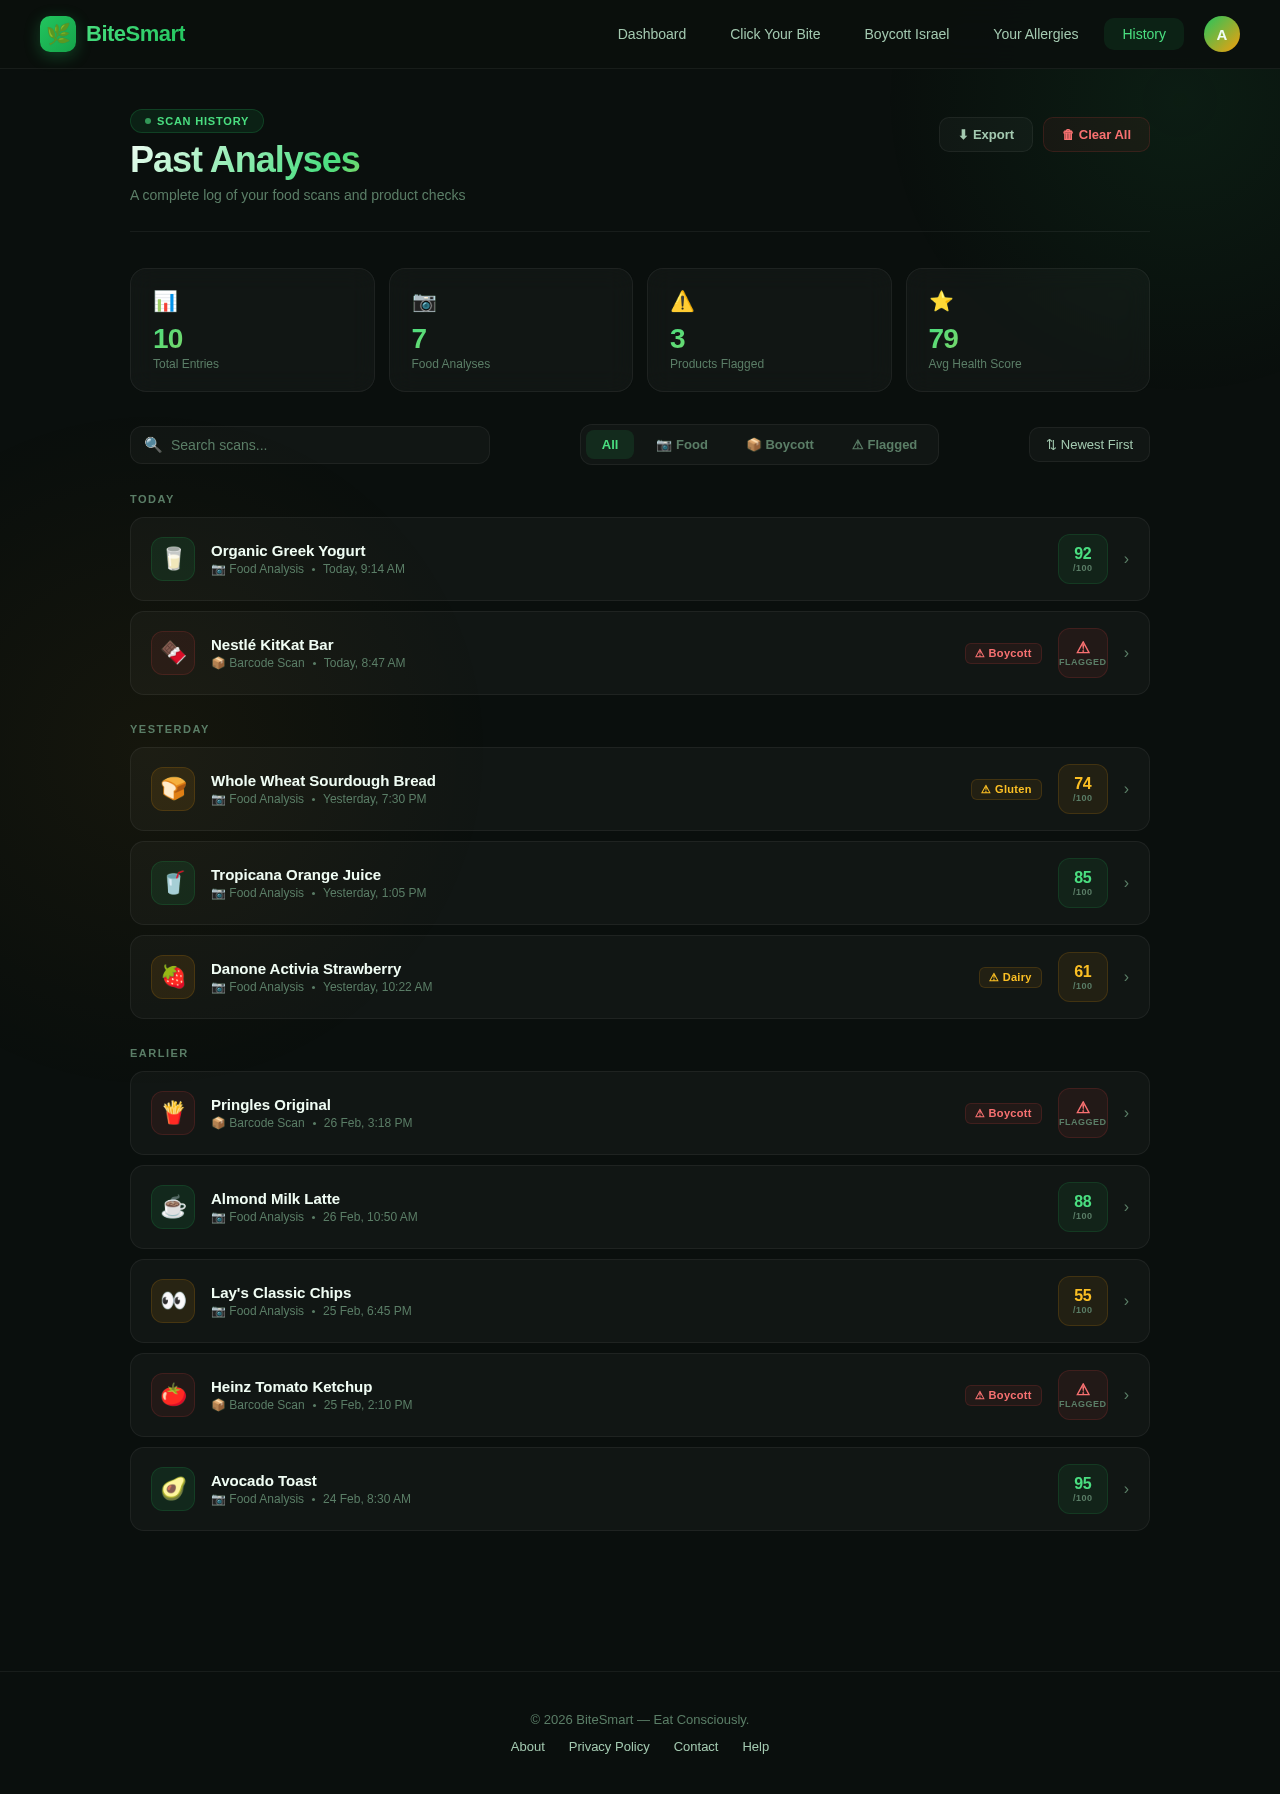
Task: Open the user avatar profile icon
Action: tap(1221, 34)
